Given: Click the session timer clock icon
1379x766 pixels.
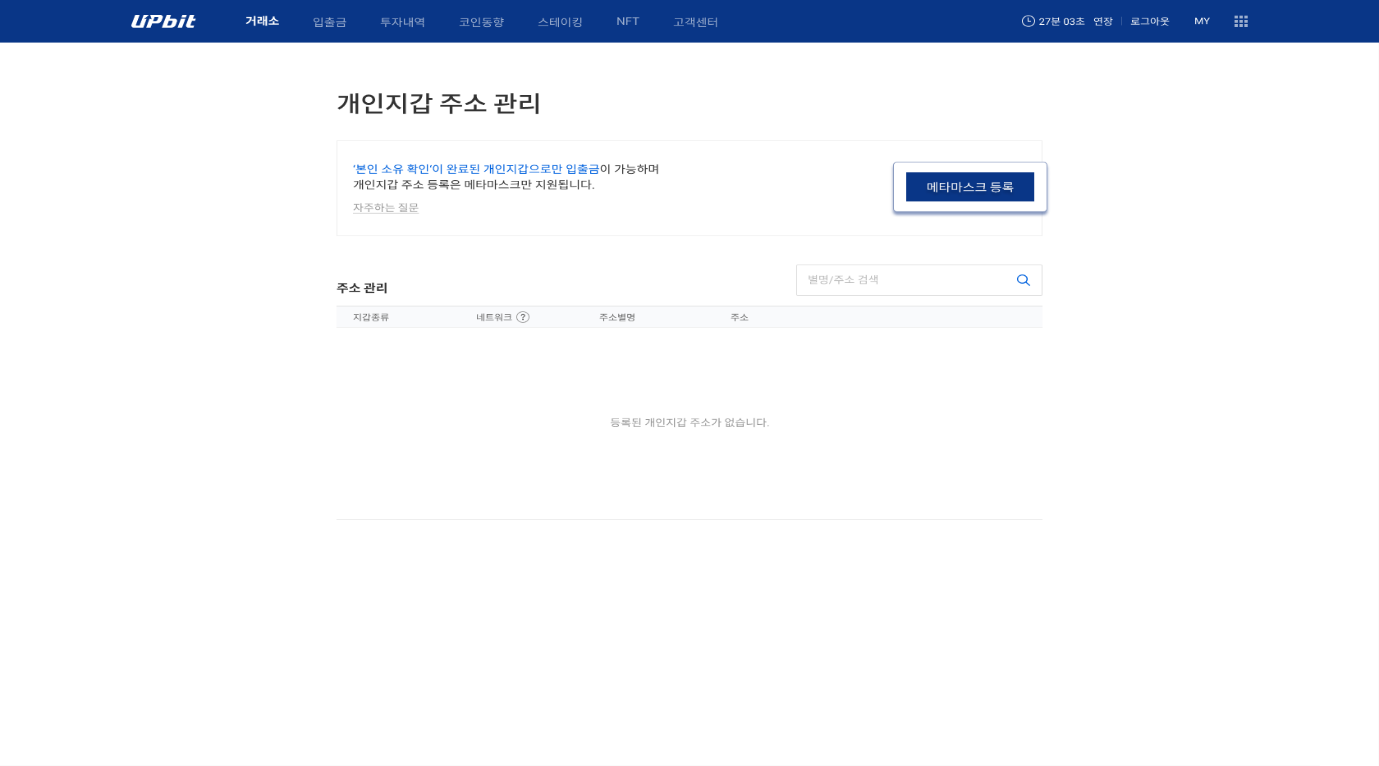Looking at the screenshot, I should click(x=1028, y=21).
